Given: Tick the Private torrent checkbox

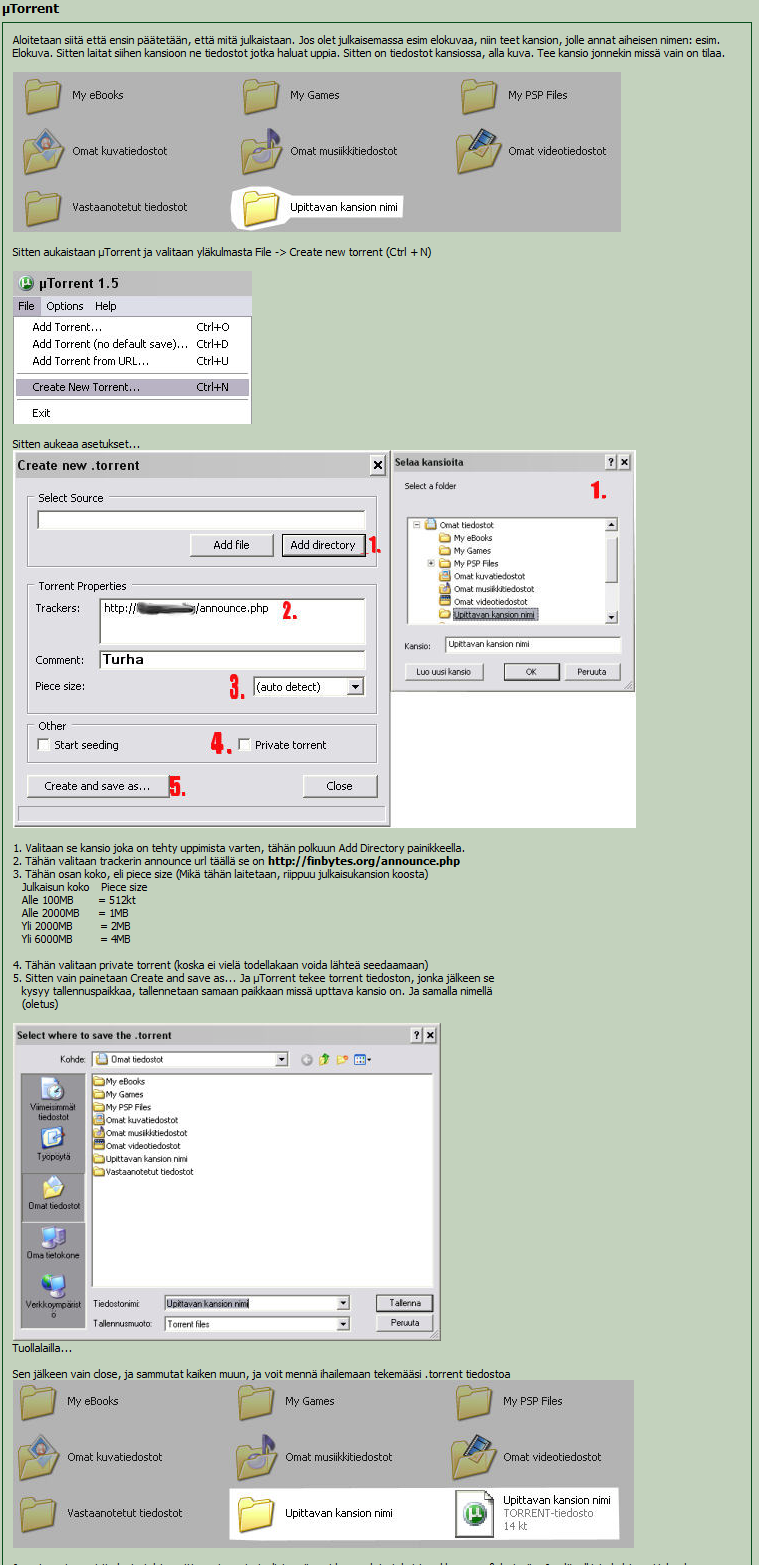Looking at the screenshot, I should [244, 745].
